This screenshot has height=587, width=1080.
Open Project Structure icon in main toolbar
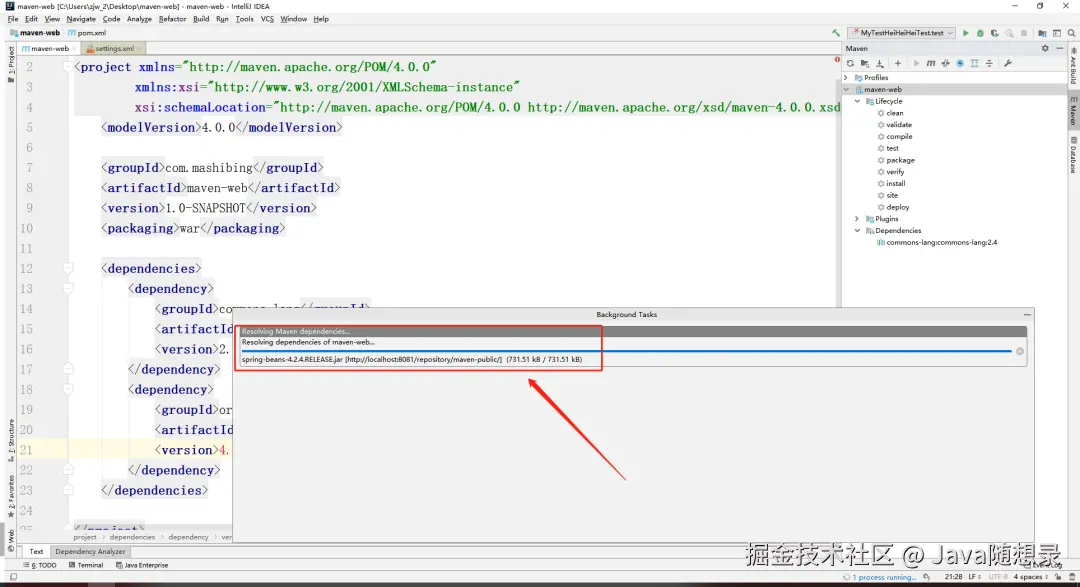1042,32
